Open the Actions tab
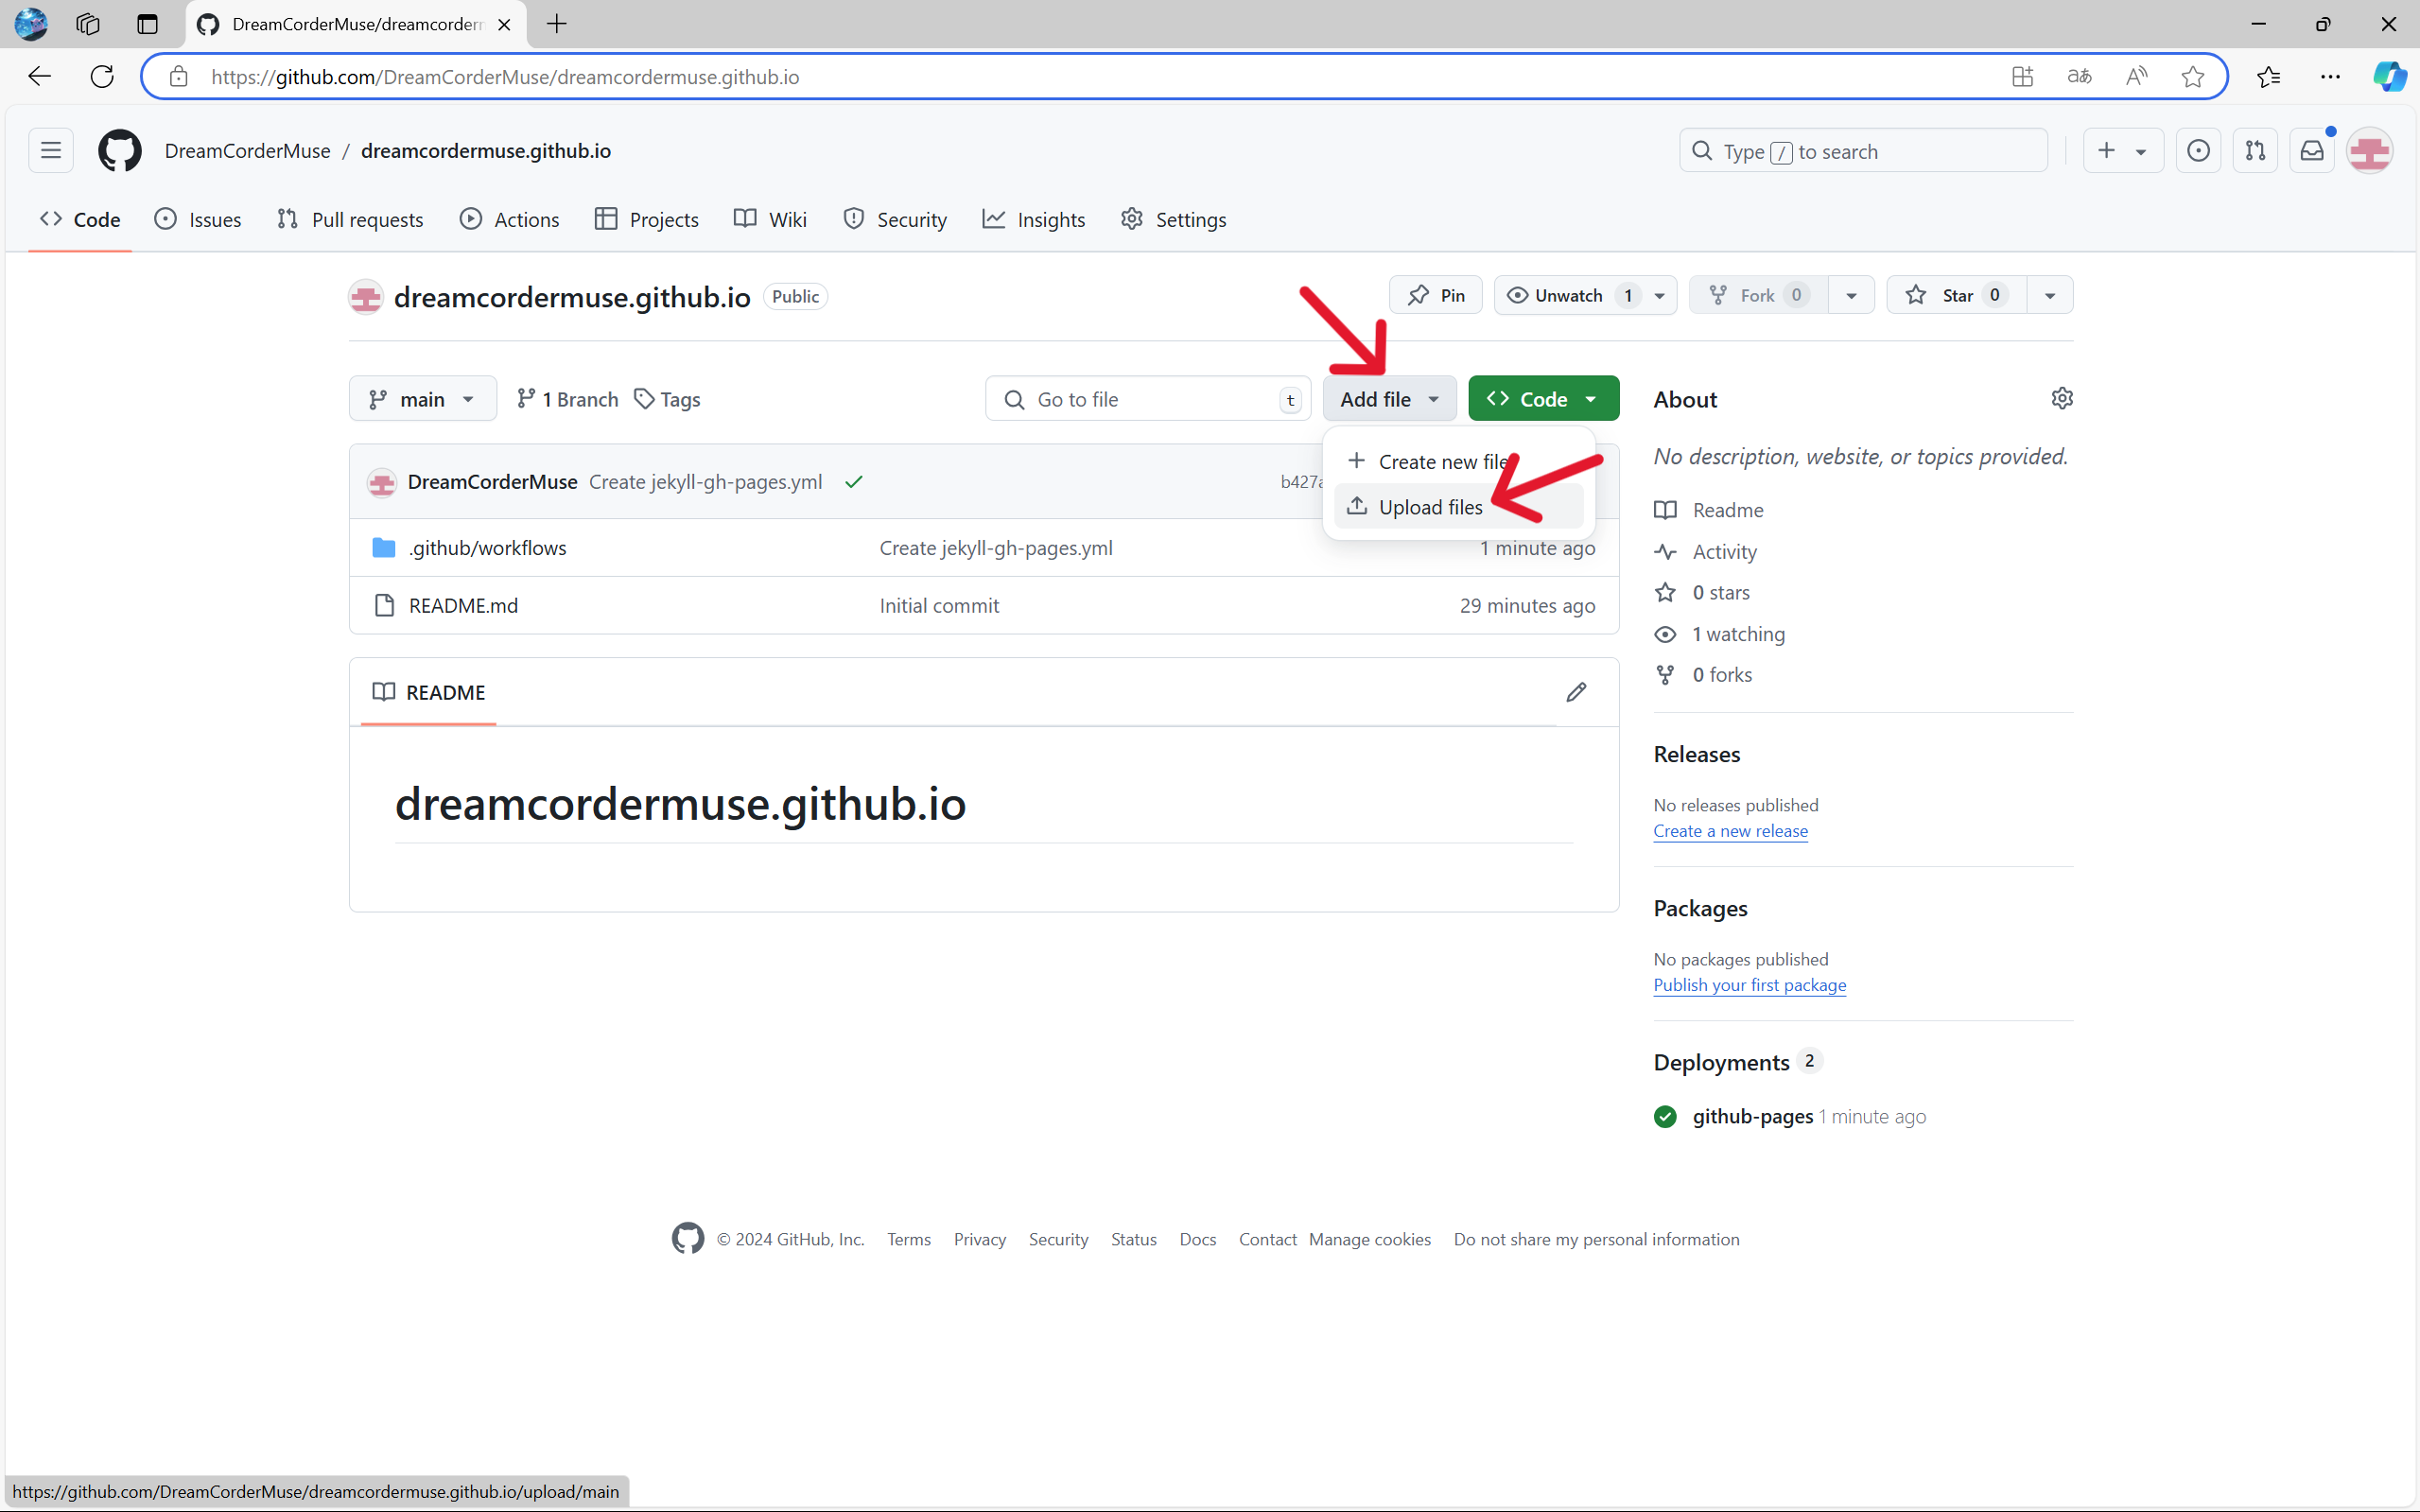The width and height of the screenshot is (2420, 1512). point(509,219)
